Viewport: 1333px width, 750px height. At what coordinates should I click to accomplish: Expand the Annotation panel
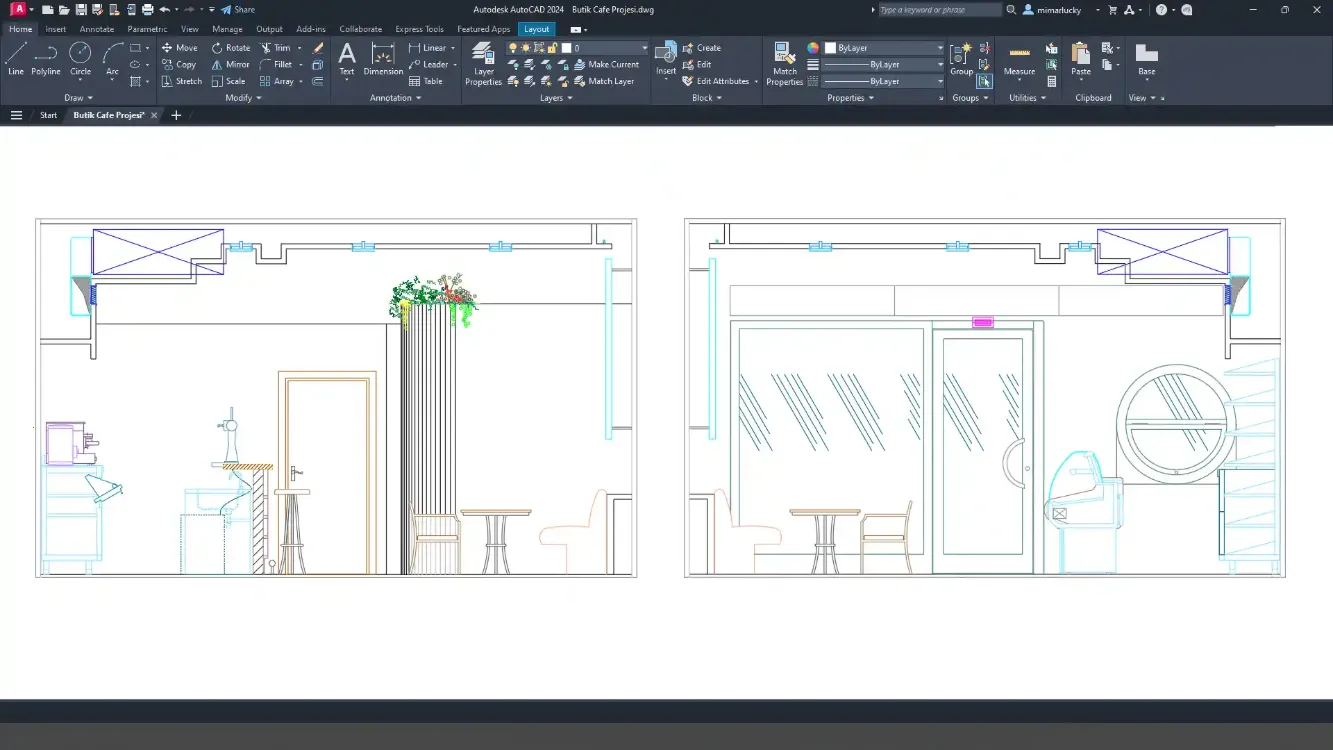(395, 98)
